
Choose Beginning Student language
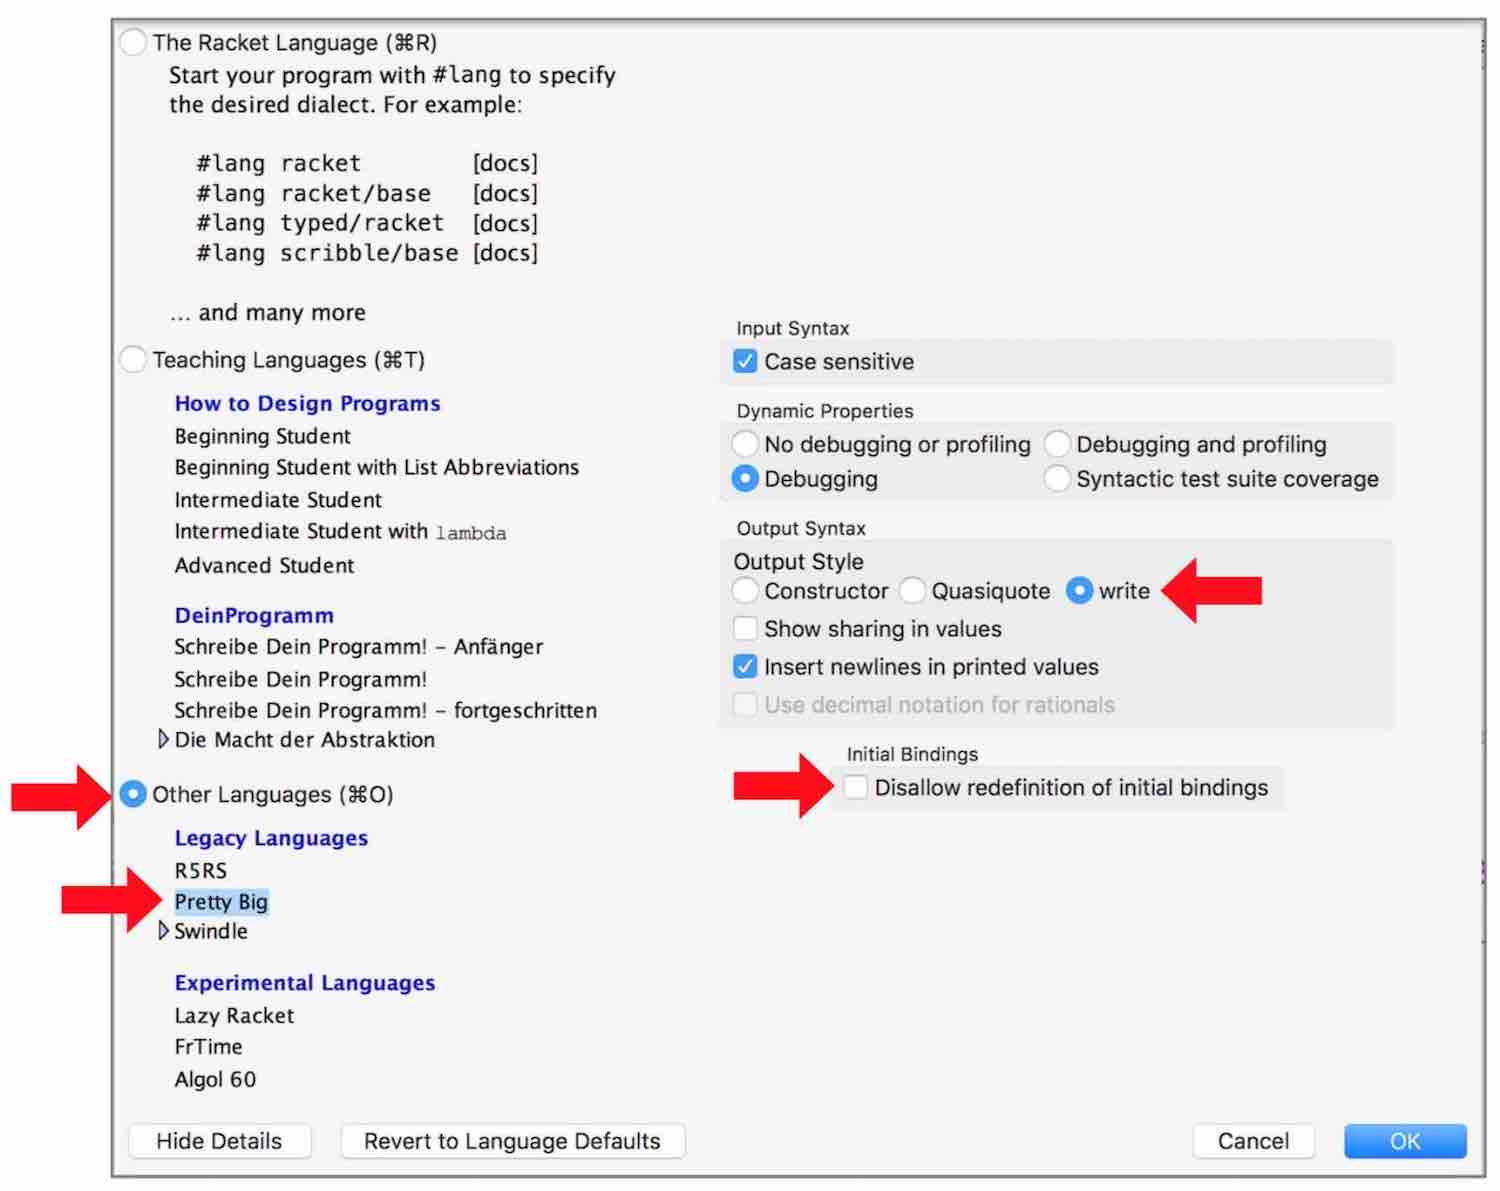pyautogui.click(x=263, y=437)
